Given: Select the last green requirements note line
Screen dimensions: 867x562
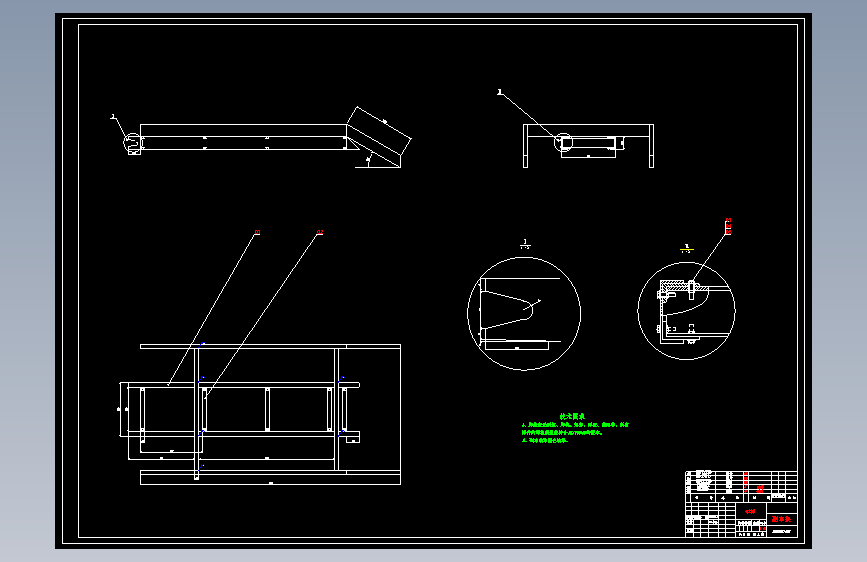Looking at the screenshot, I should click(545, 441).
